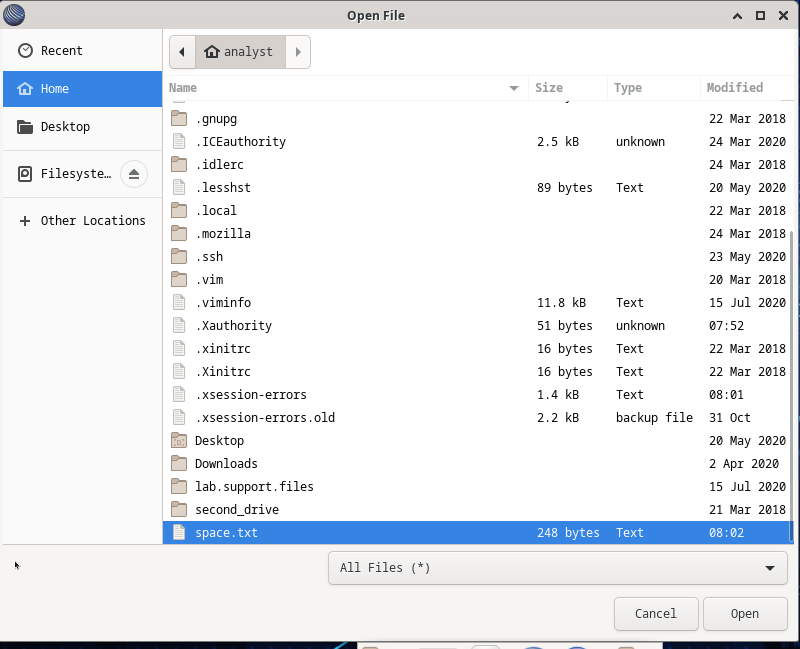Image resolution: width=800 pixels, height=649 pixels.
Task: Sort by the Type column header
Action: [654, 88]
